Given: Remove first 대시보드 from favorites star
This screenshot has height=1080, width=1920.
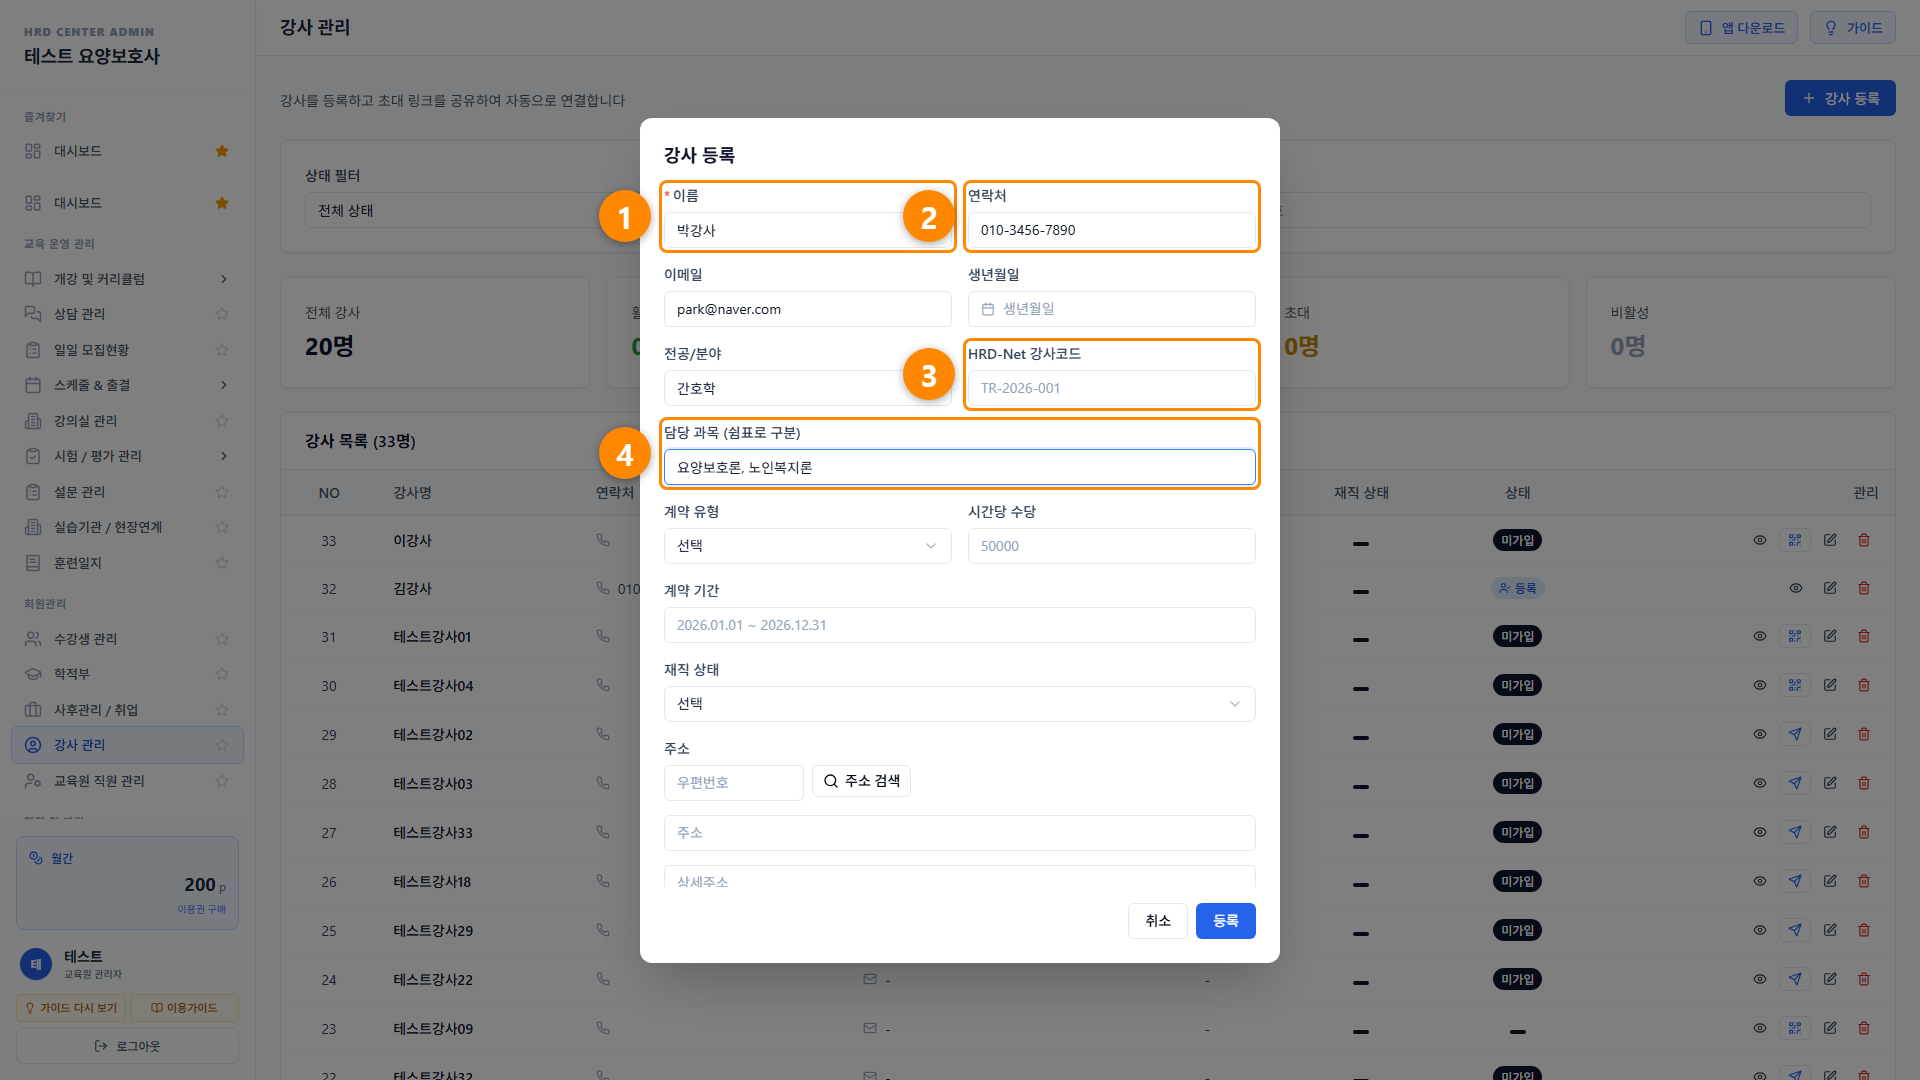Looking at the screenshot, I should [222, 151].
